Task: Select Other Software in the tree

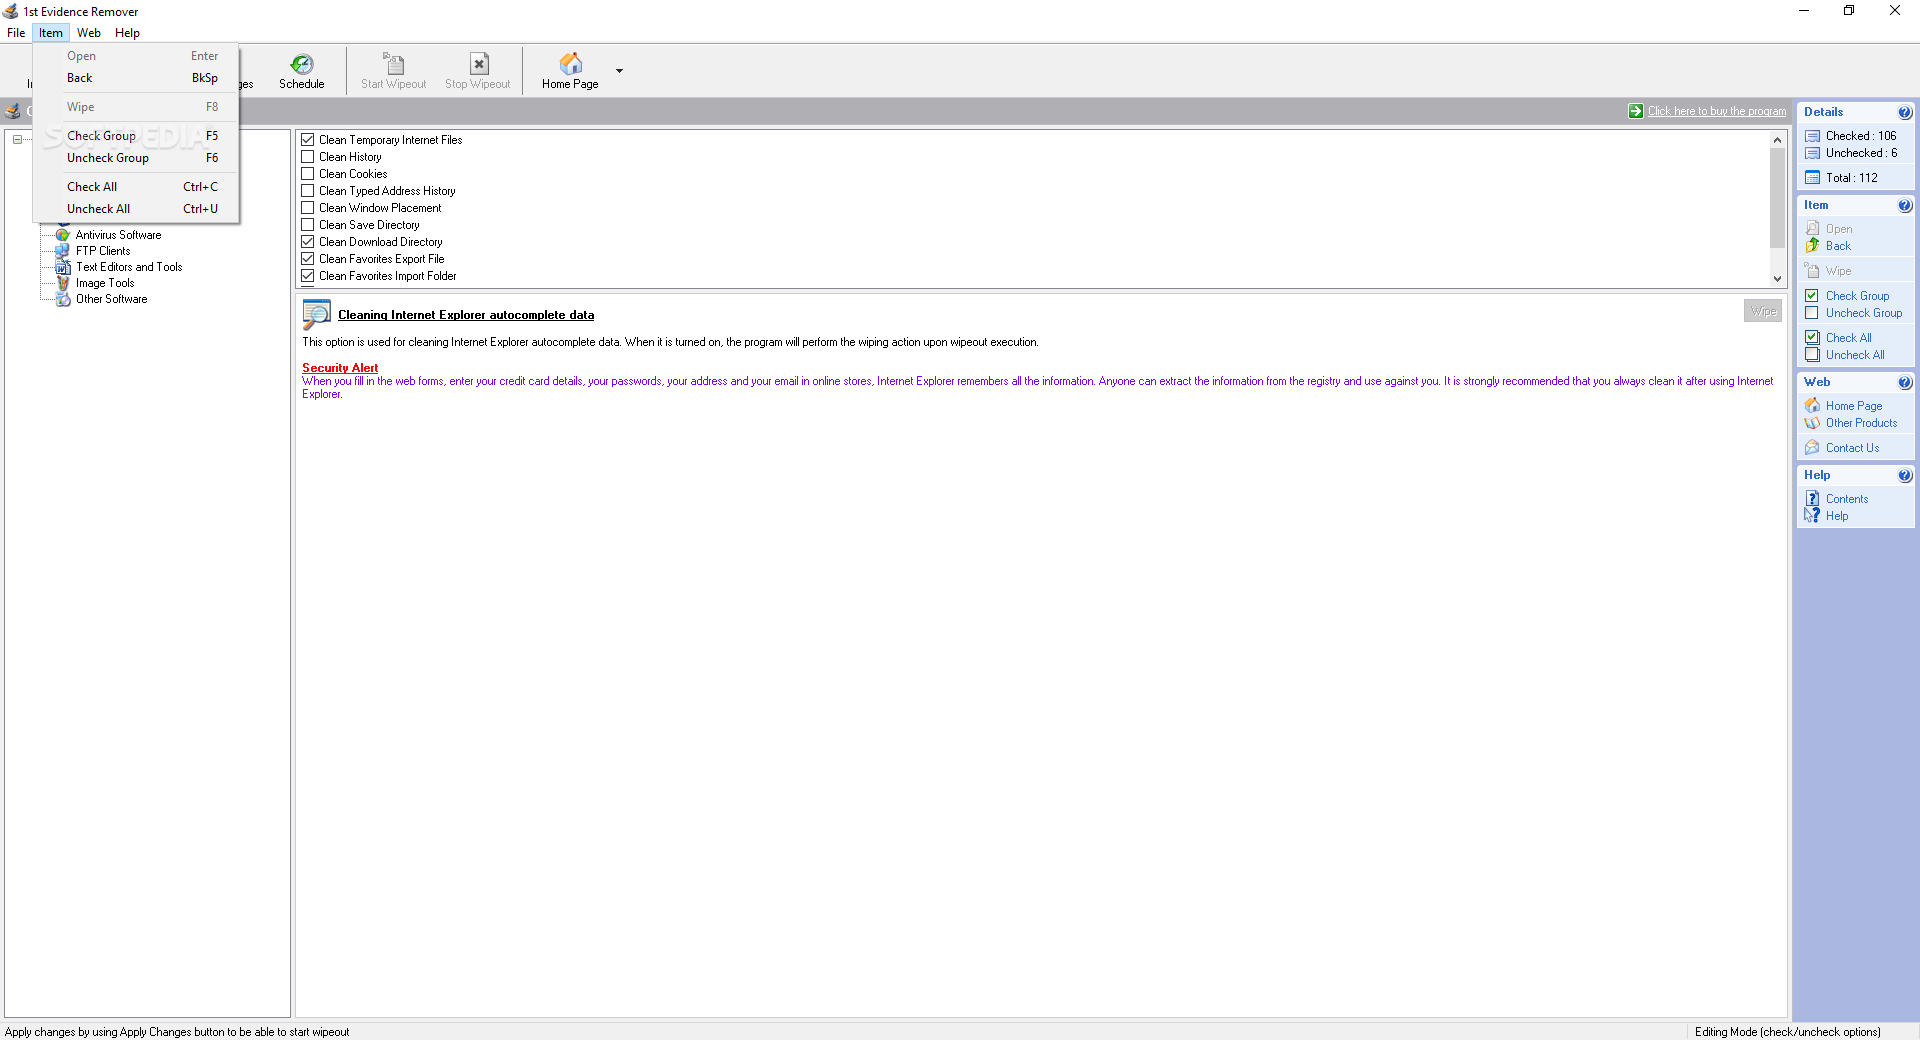Action: [x=111, y=299]
